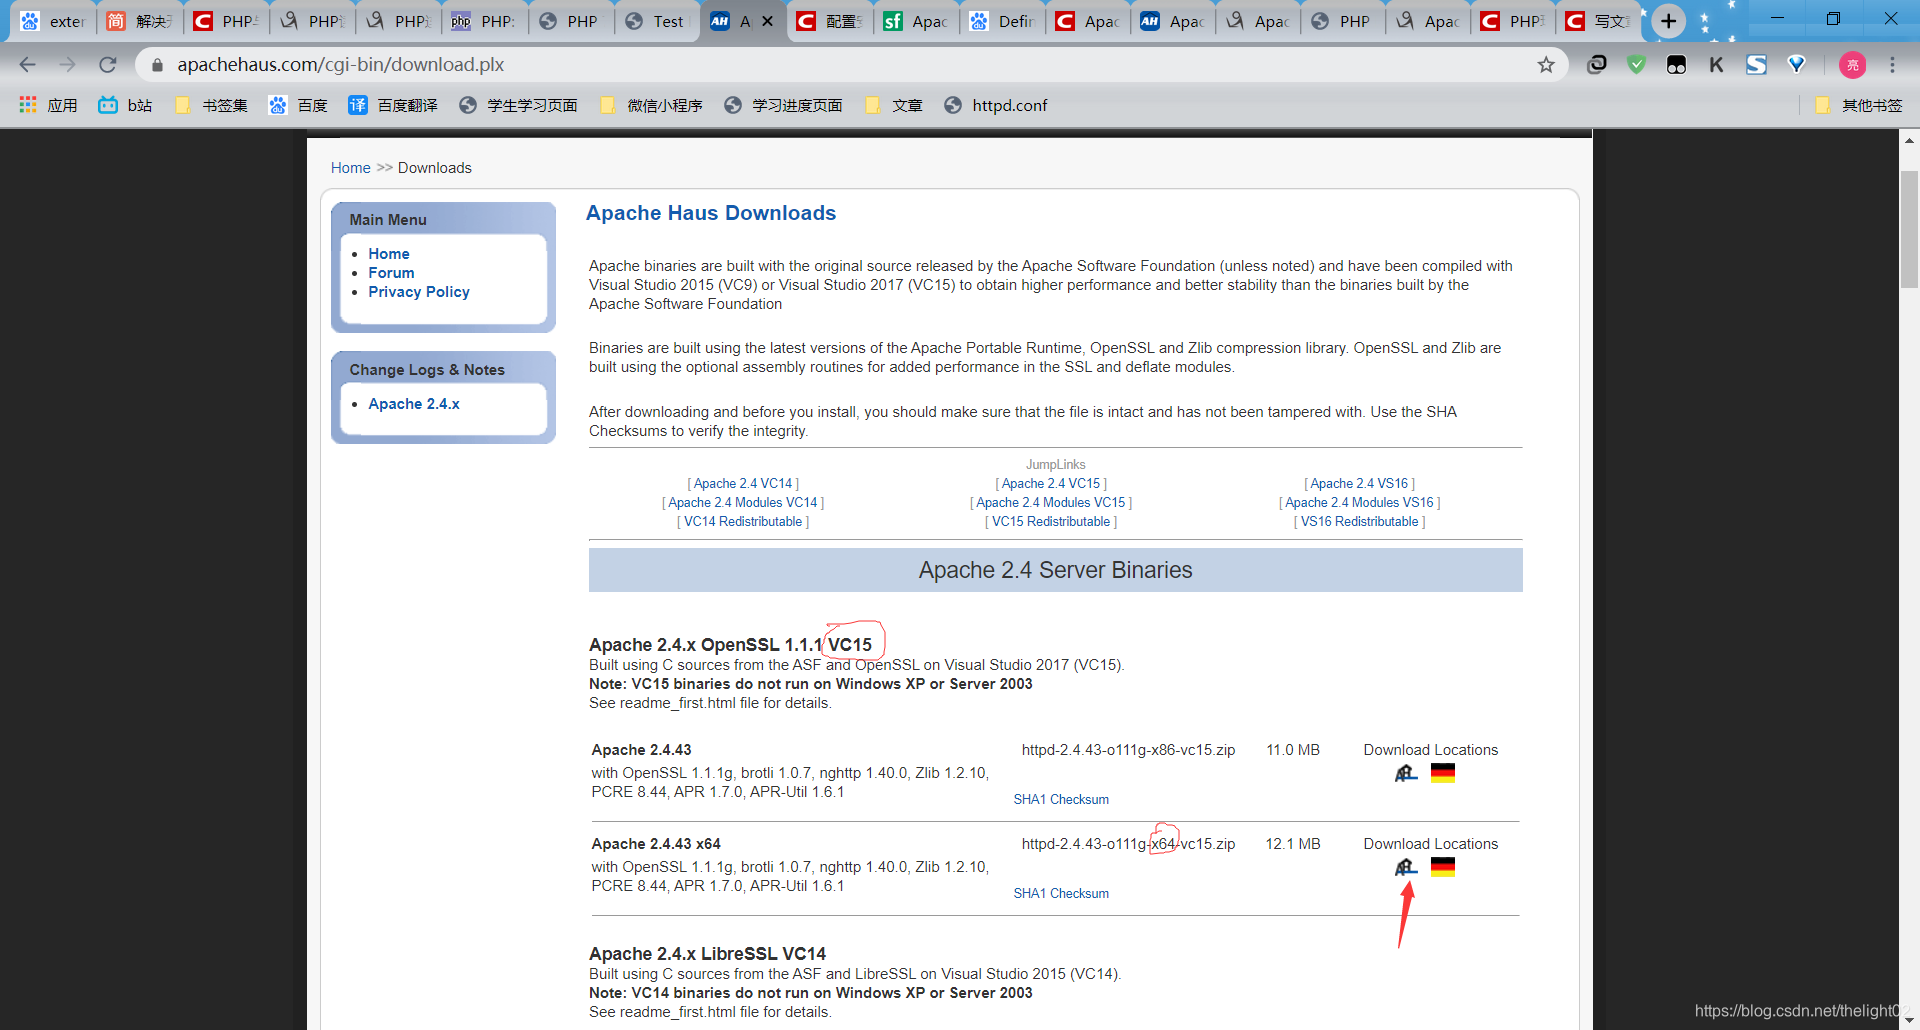This screenshot has height=1030, width=1920.
Task: Open the b站 bookmark
Action: [125, 105]
